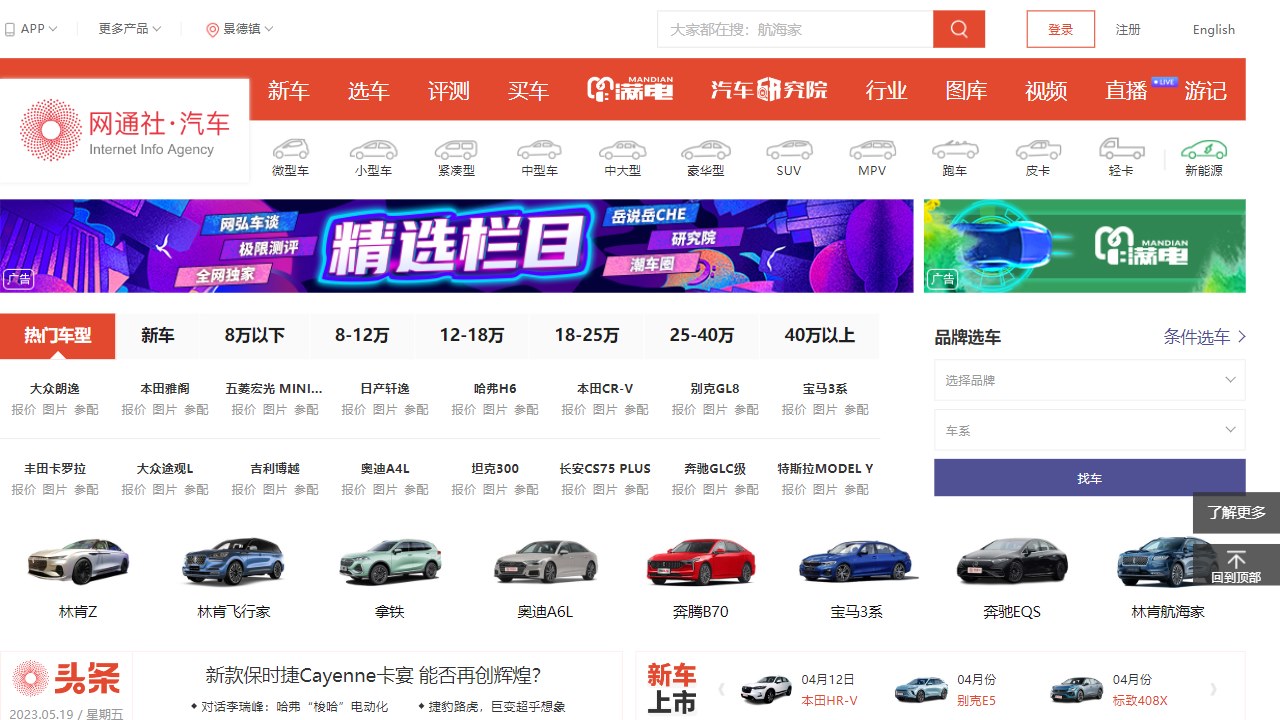Click the 找车 search car button
The width and height of the screenshot is (1280, 720).
(1090, 478)
